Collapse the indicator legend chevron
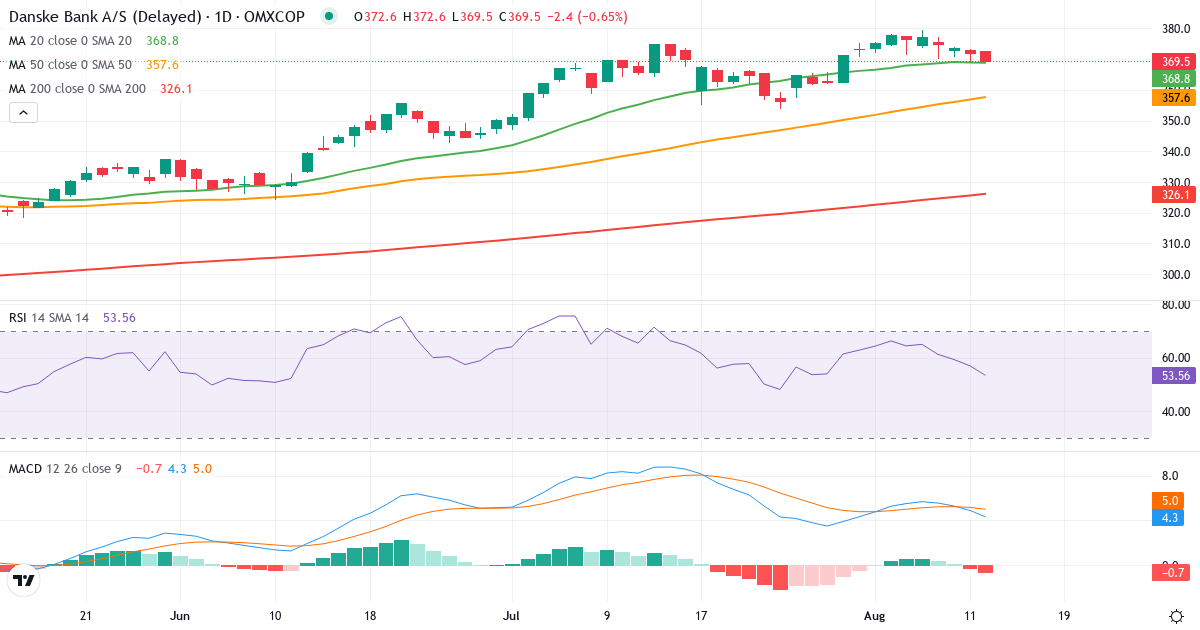This screenshot has width=1200, height=630. point(23,113)
